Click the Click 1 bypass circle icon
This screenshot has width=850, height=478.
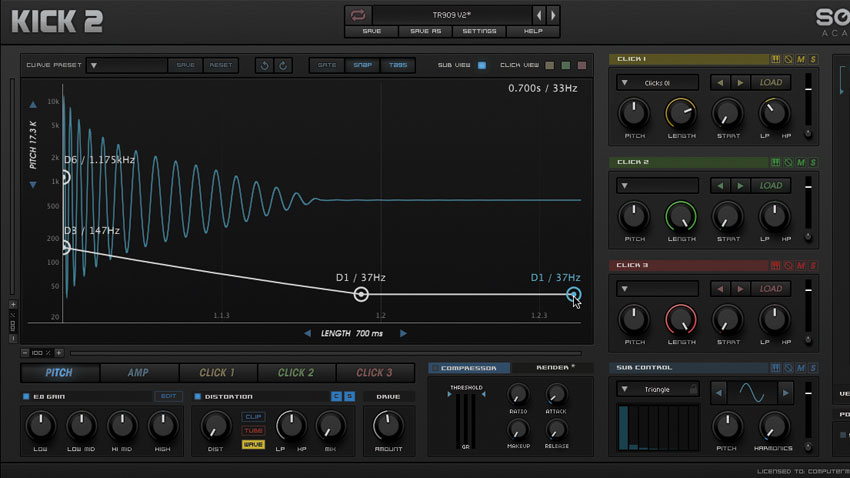pos(788,59)
